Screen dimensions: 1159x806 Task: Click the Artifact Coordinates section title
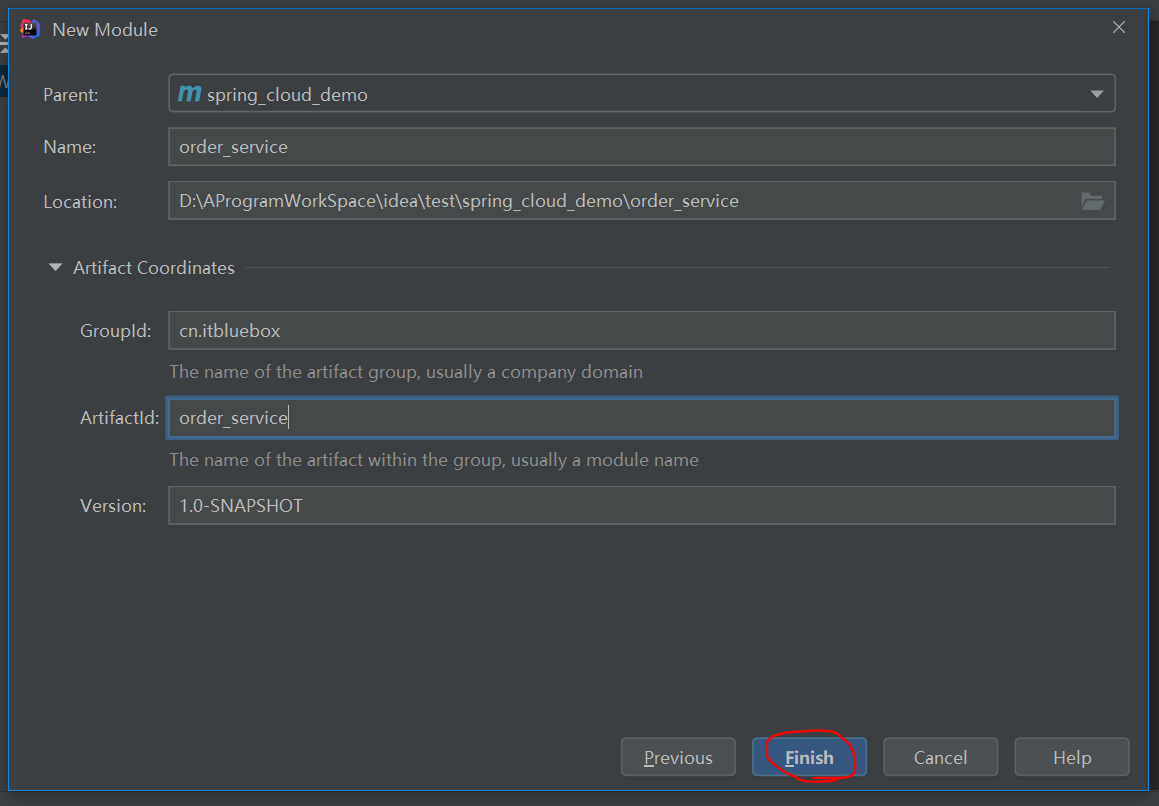point(154,268)
